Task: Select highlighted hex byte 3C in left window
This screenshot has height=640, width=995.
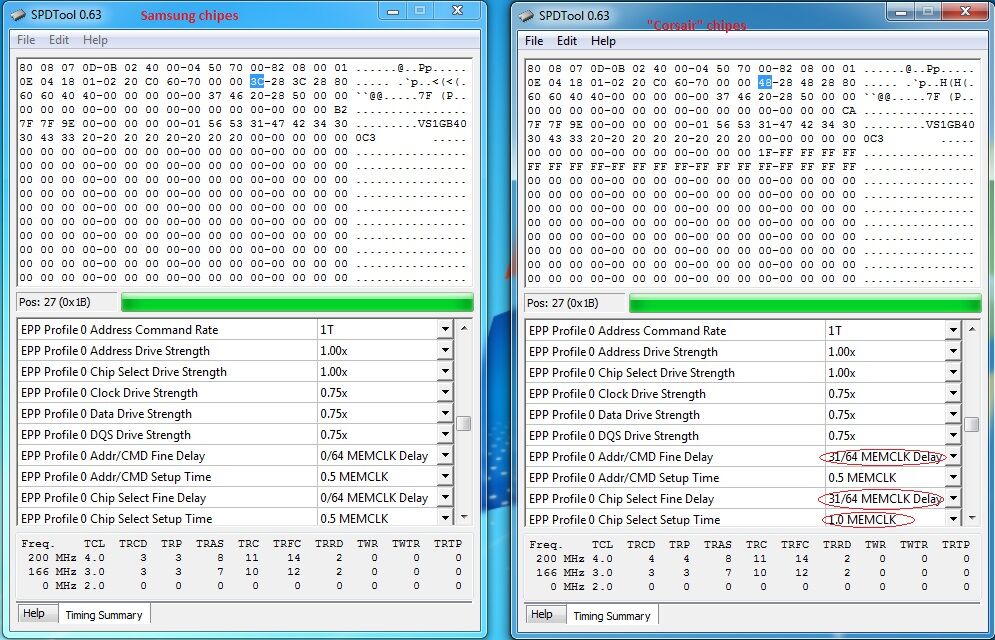Action: pos(257,81)
